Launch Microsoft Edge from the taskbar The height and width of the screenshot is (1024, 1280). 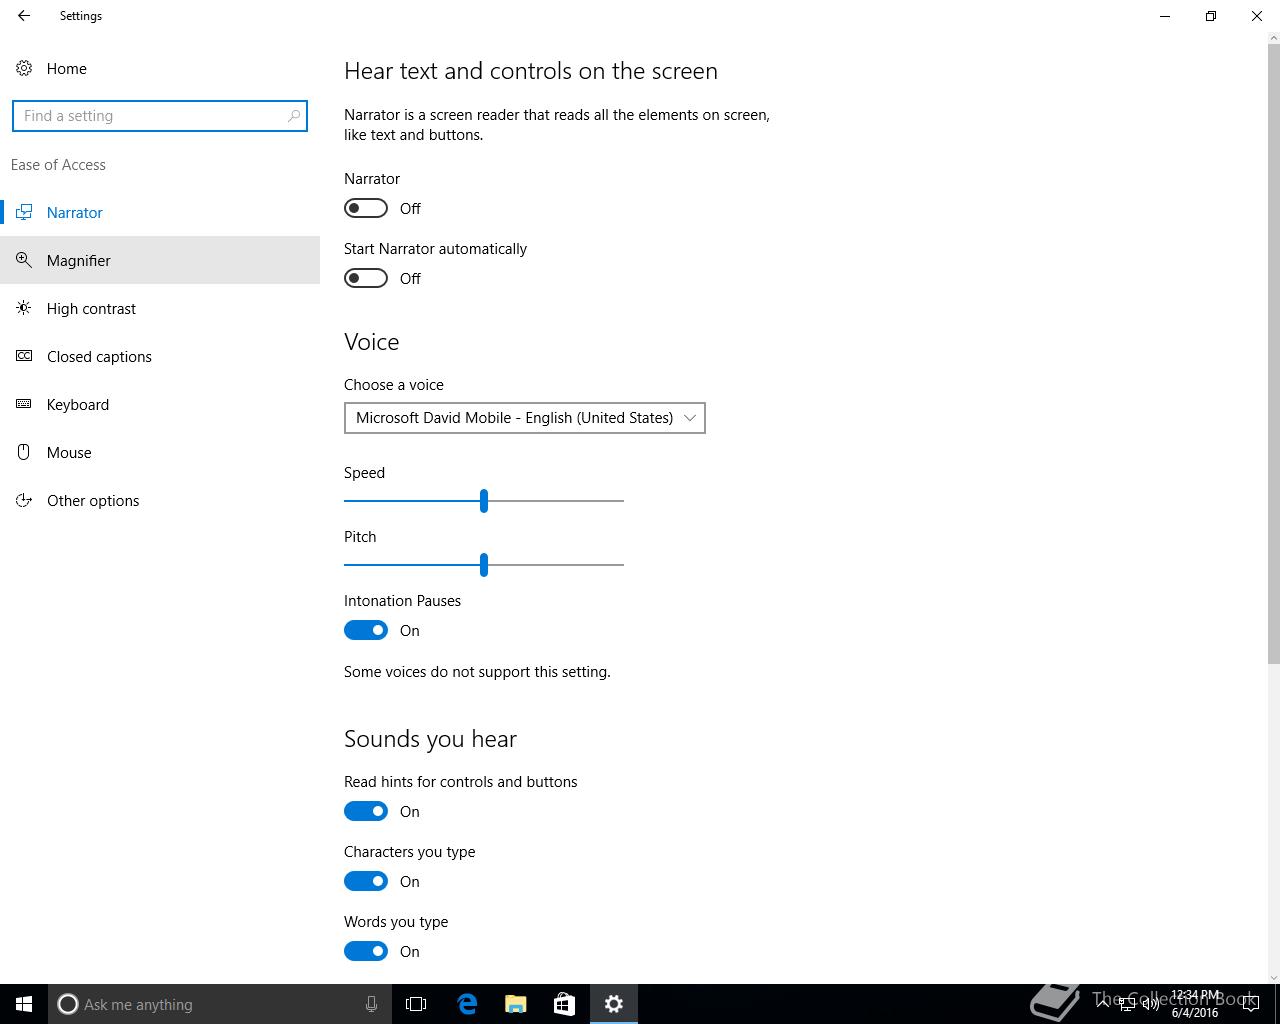(467, 1004)
